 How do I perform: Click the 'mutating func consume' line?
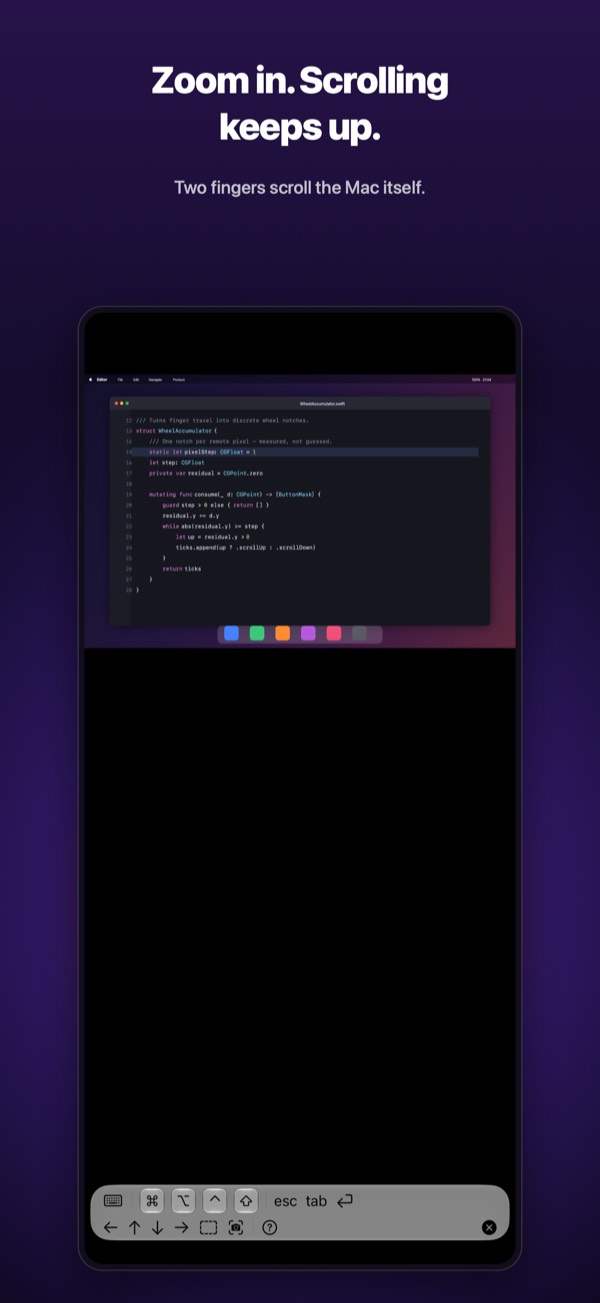(235, 494)
